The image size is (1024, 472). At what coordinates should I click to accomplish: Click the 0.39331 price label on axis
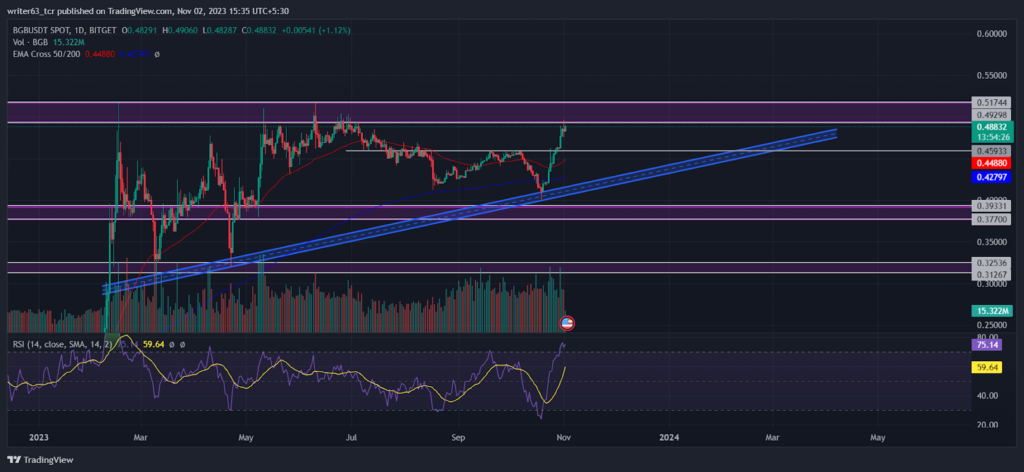pyautogui.click(x=991, y=206)
